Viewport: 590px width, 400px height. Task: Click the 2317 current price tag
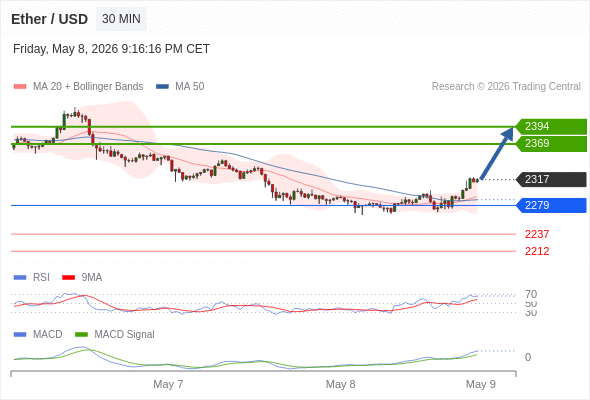pos(551,179)
